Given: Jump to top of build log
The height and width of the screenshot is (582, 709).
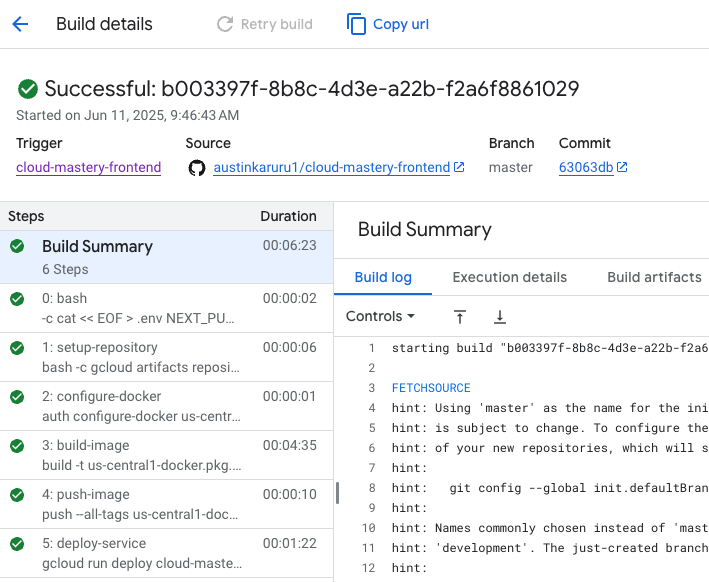Looking at the screenshot, I should 459,317.
